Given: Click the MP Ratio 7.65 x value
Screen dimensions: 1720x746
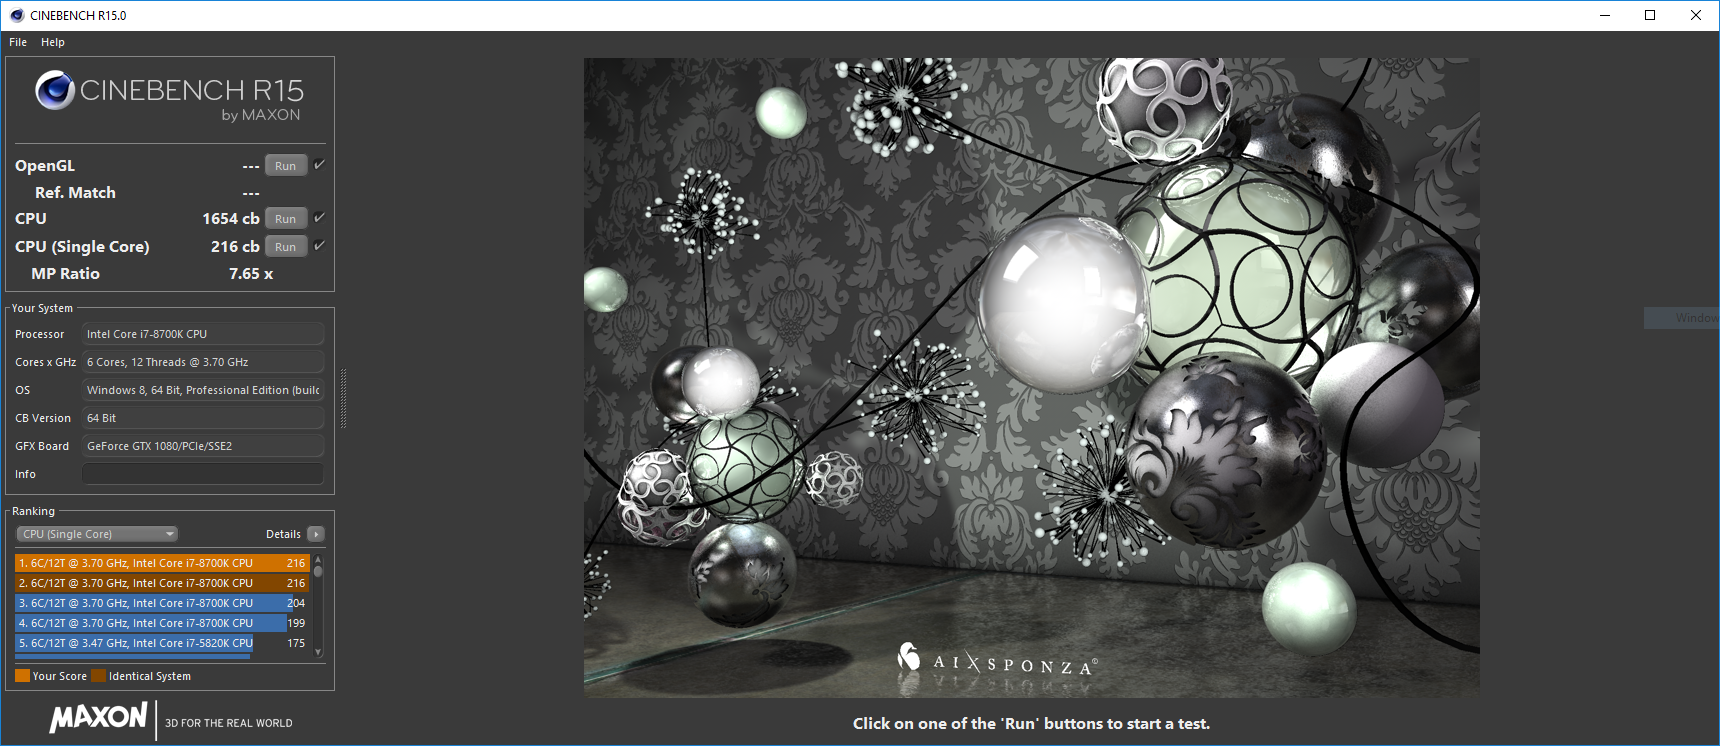Looking at the screenshot, I should 251,273.
